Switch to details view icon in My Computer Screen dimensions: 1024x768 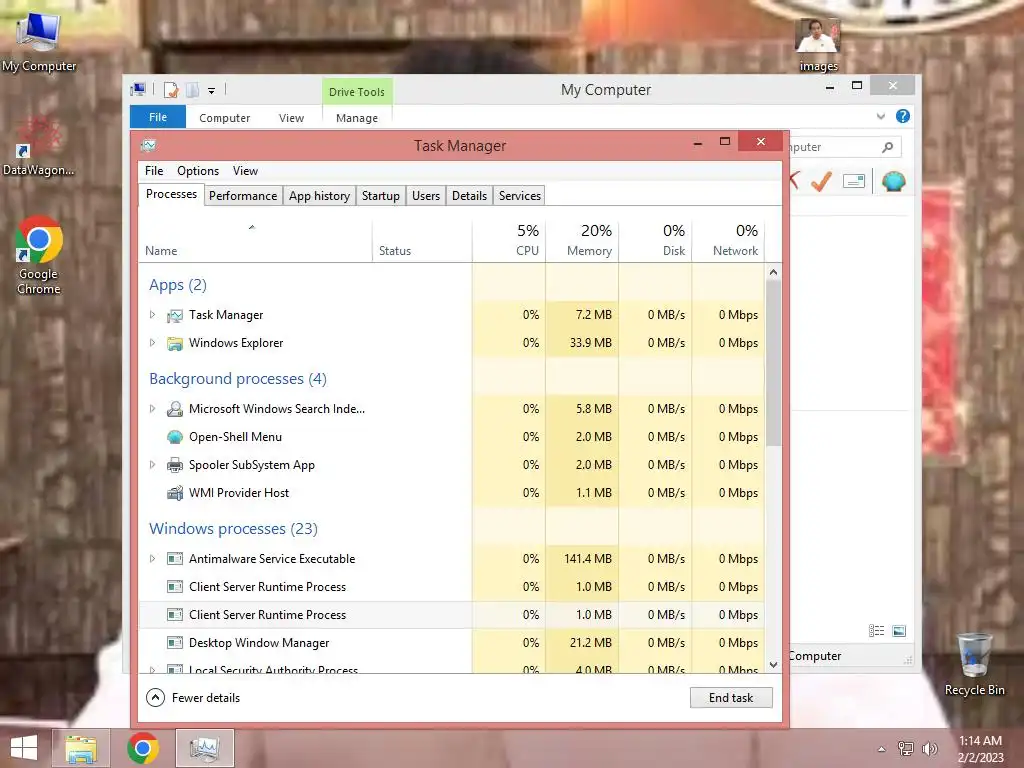(876, 630)
